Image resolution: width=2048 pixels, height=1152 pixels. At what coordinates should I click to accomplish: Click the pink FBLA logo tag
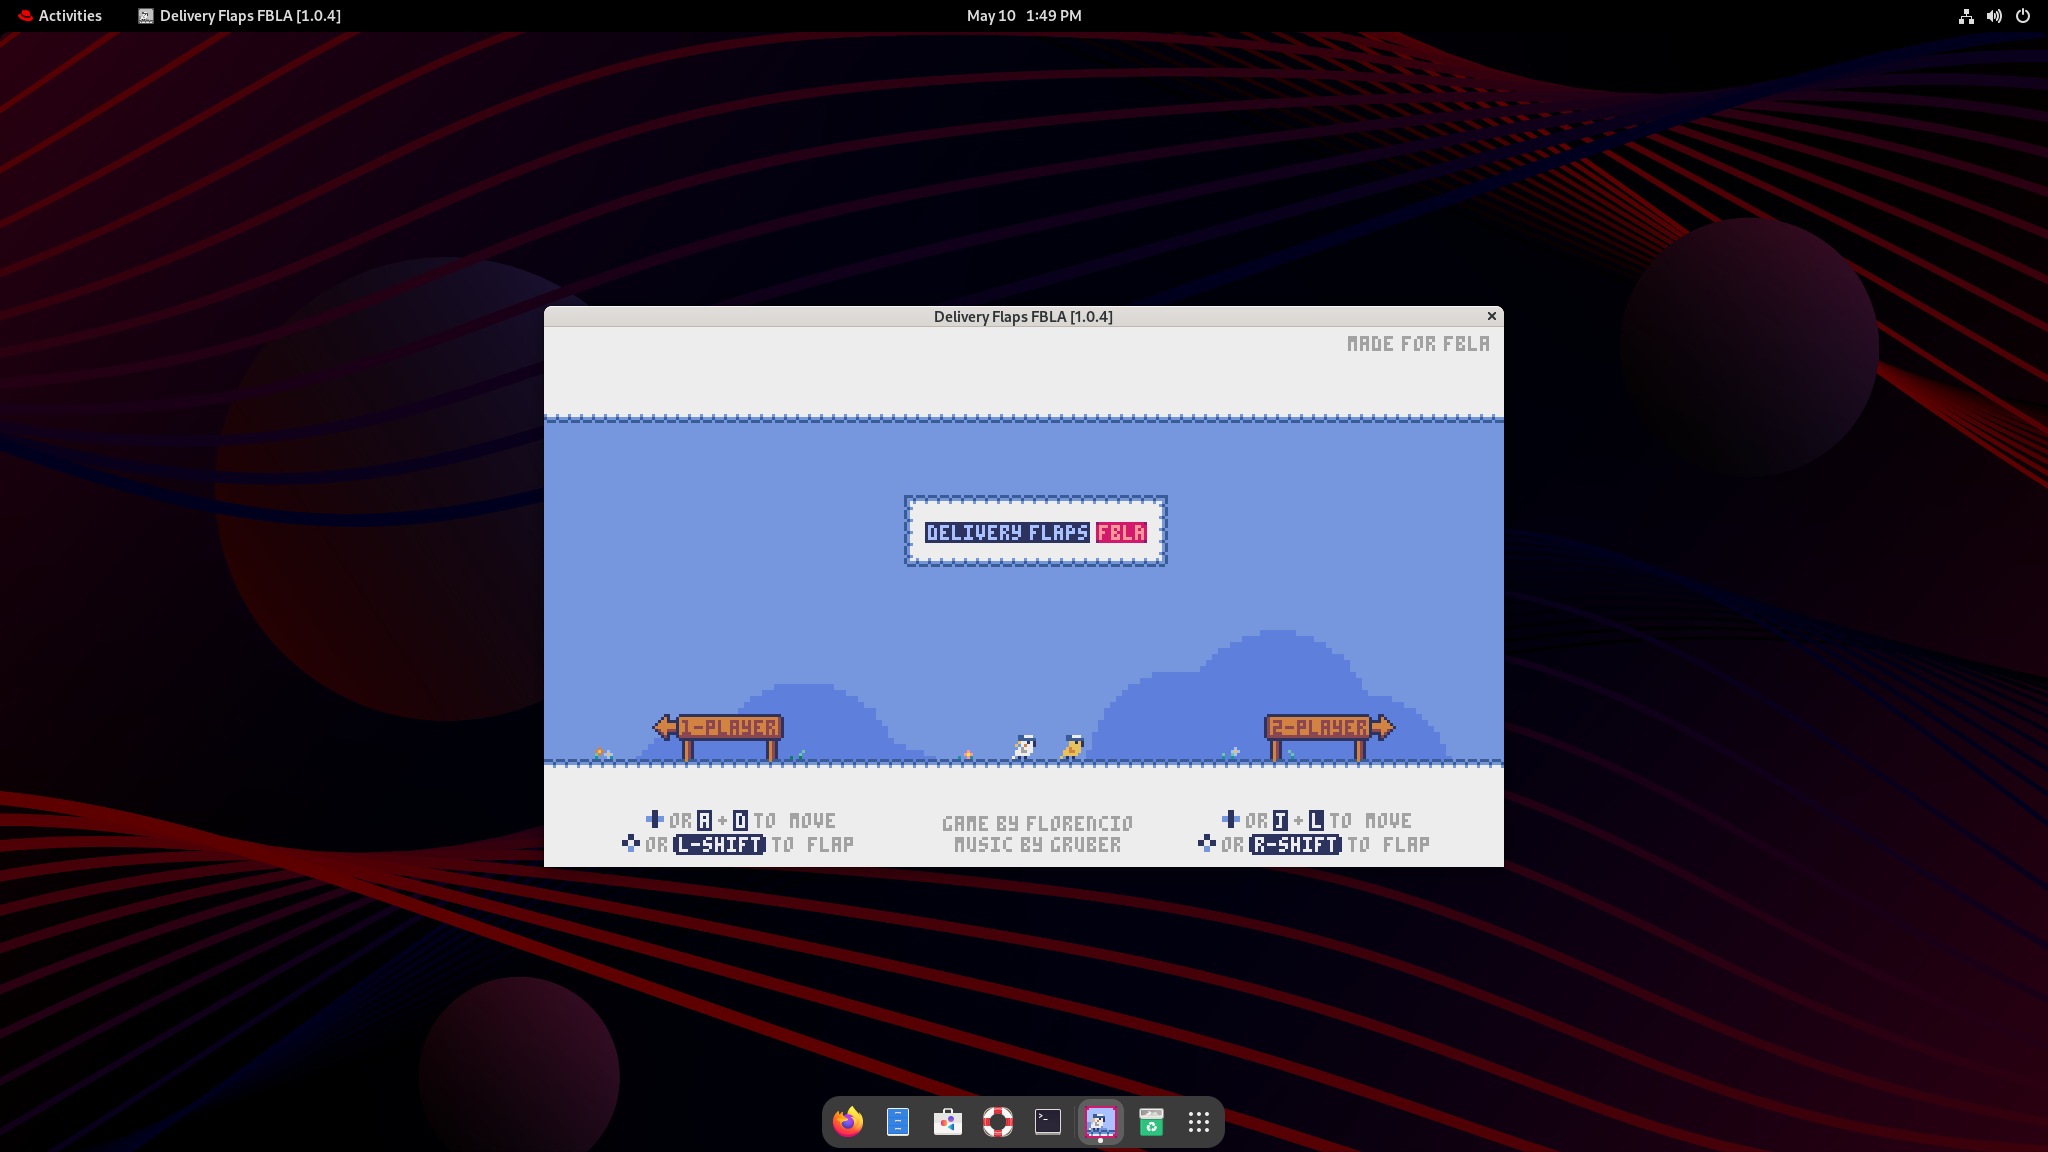point(1121,533)
